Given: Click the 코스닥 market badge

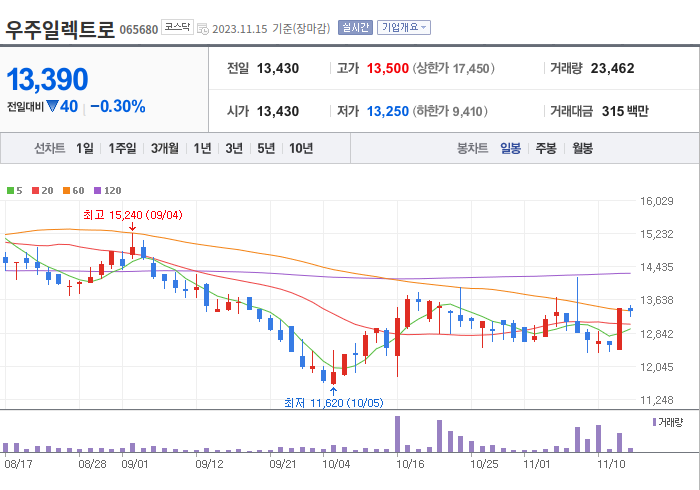Looking at the screenshot, I should pyautogui.click(x=177, y=27).
